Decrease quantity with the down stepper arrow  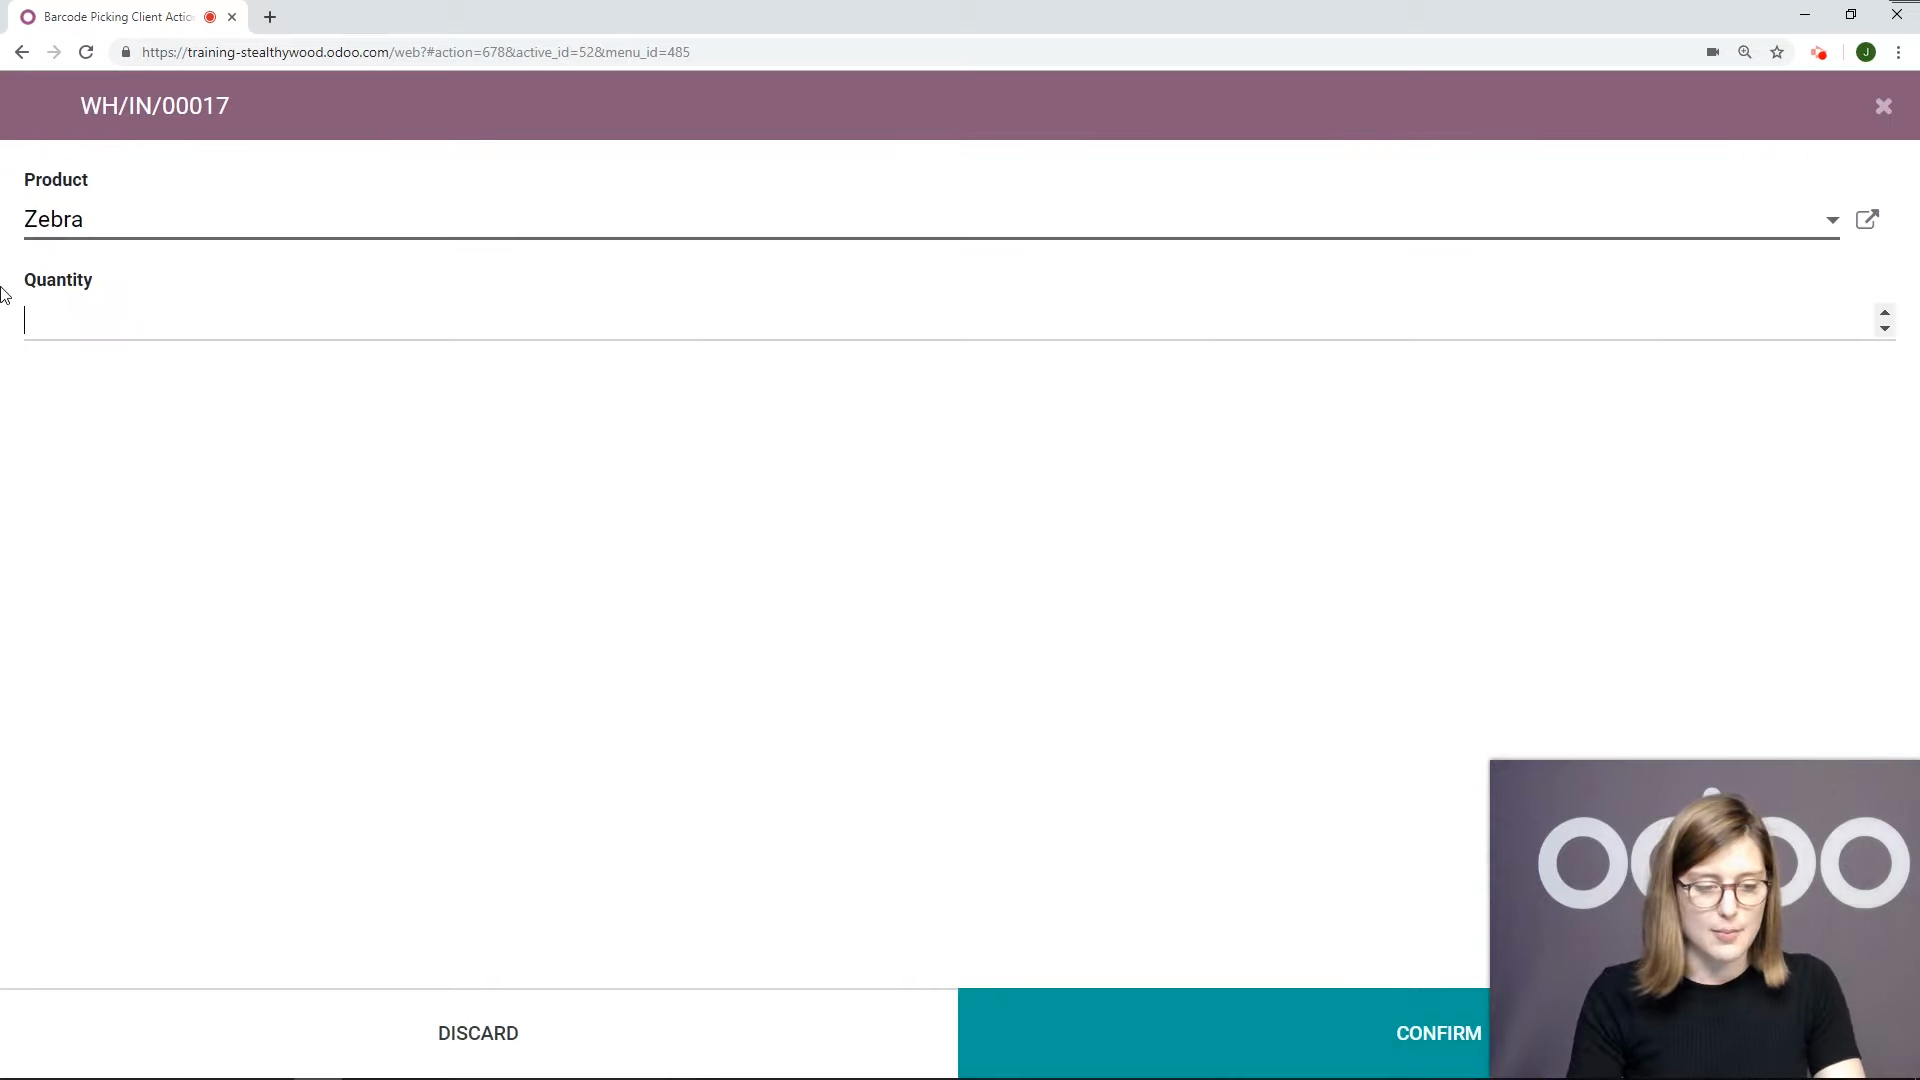(x=1884, y=329)
